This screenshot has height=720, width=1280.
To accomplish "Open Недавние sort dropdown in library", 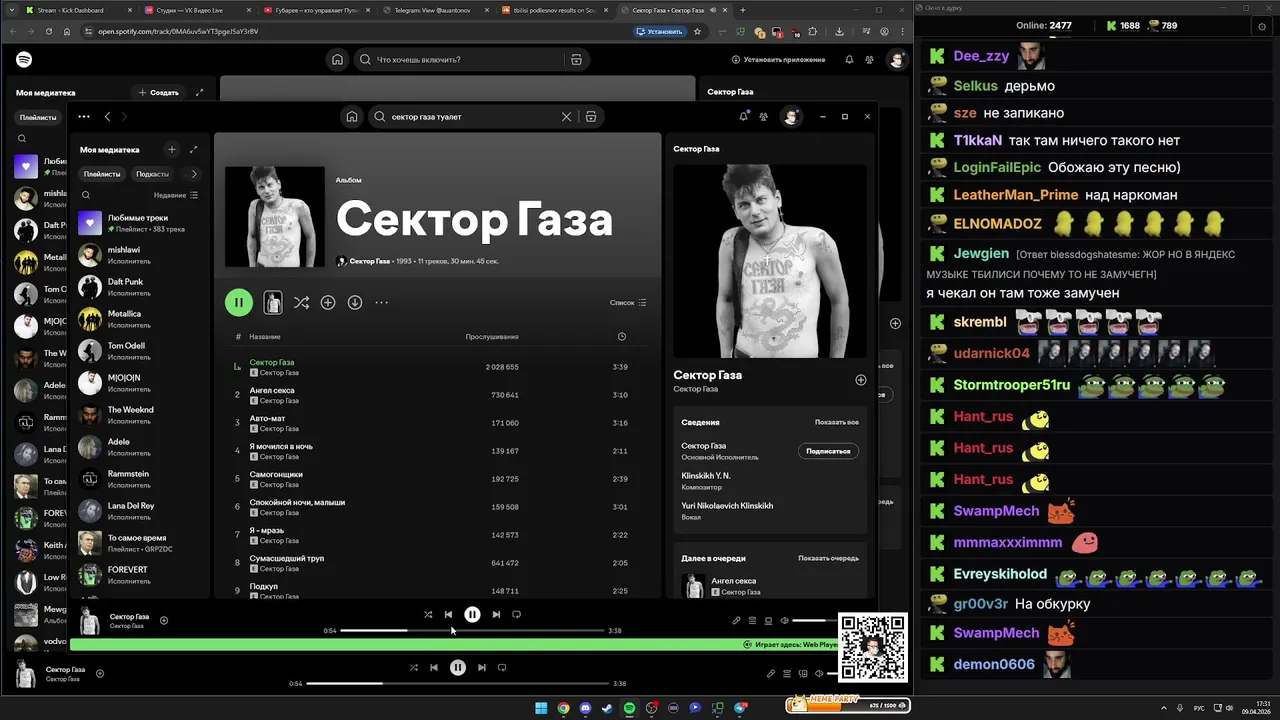I will point(176,195).
